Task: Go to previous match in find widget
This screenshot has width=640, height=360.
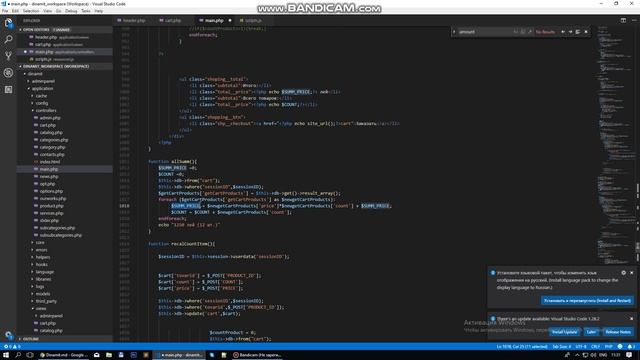Action: click(563, 32)
